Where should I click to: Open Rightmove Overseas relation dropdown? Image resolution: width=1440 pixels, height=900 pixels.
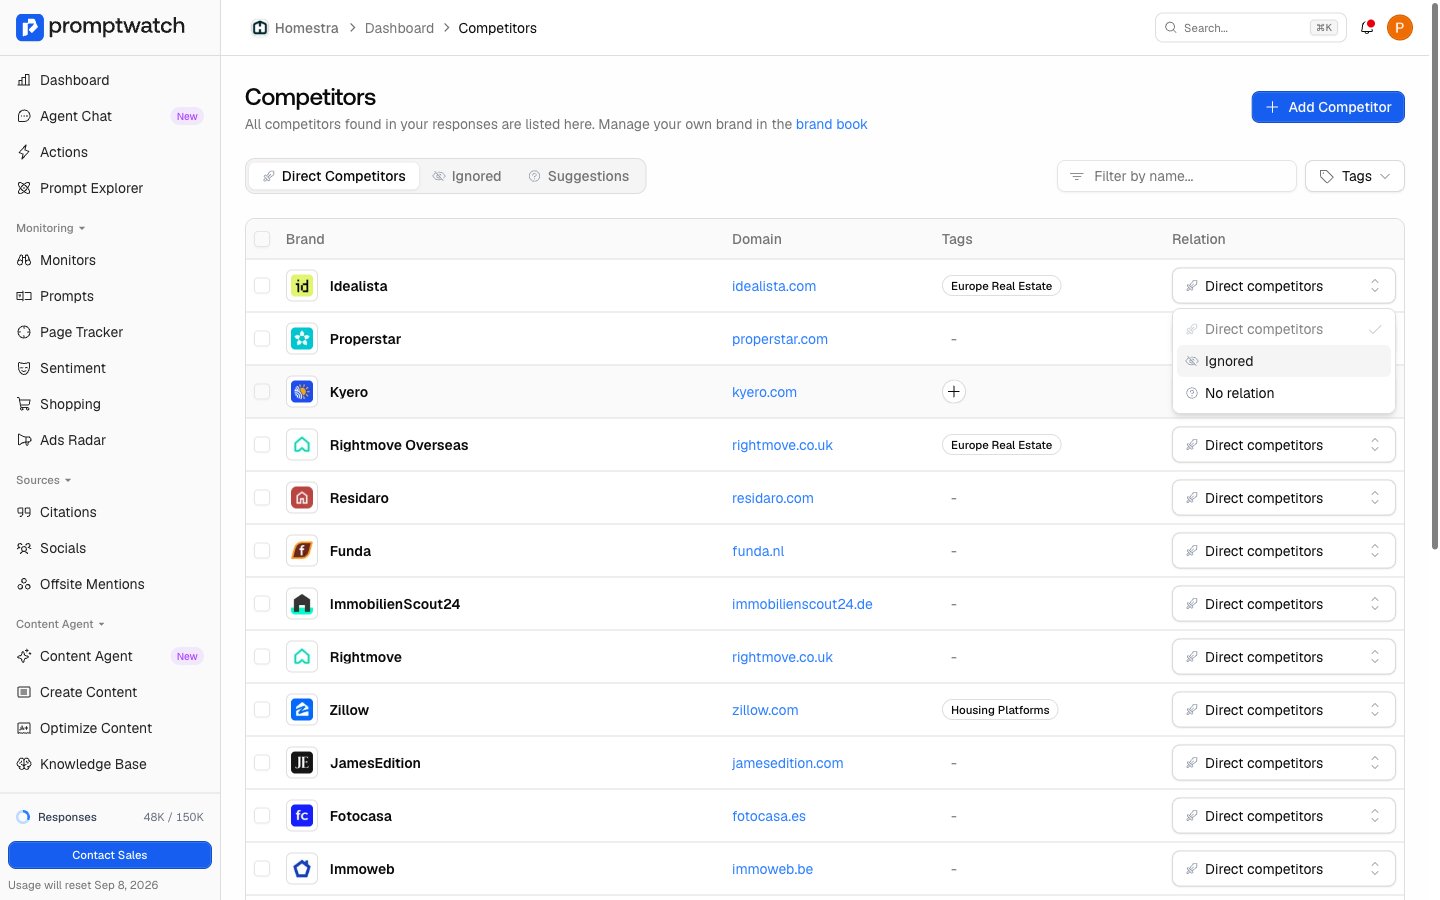click(1283, 445)
